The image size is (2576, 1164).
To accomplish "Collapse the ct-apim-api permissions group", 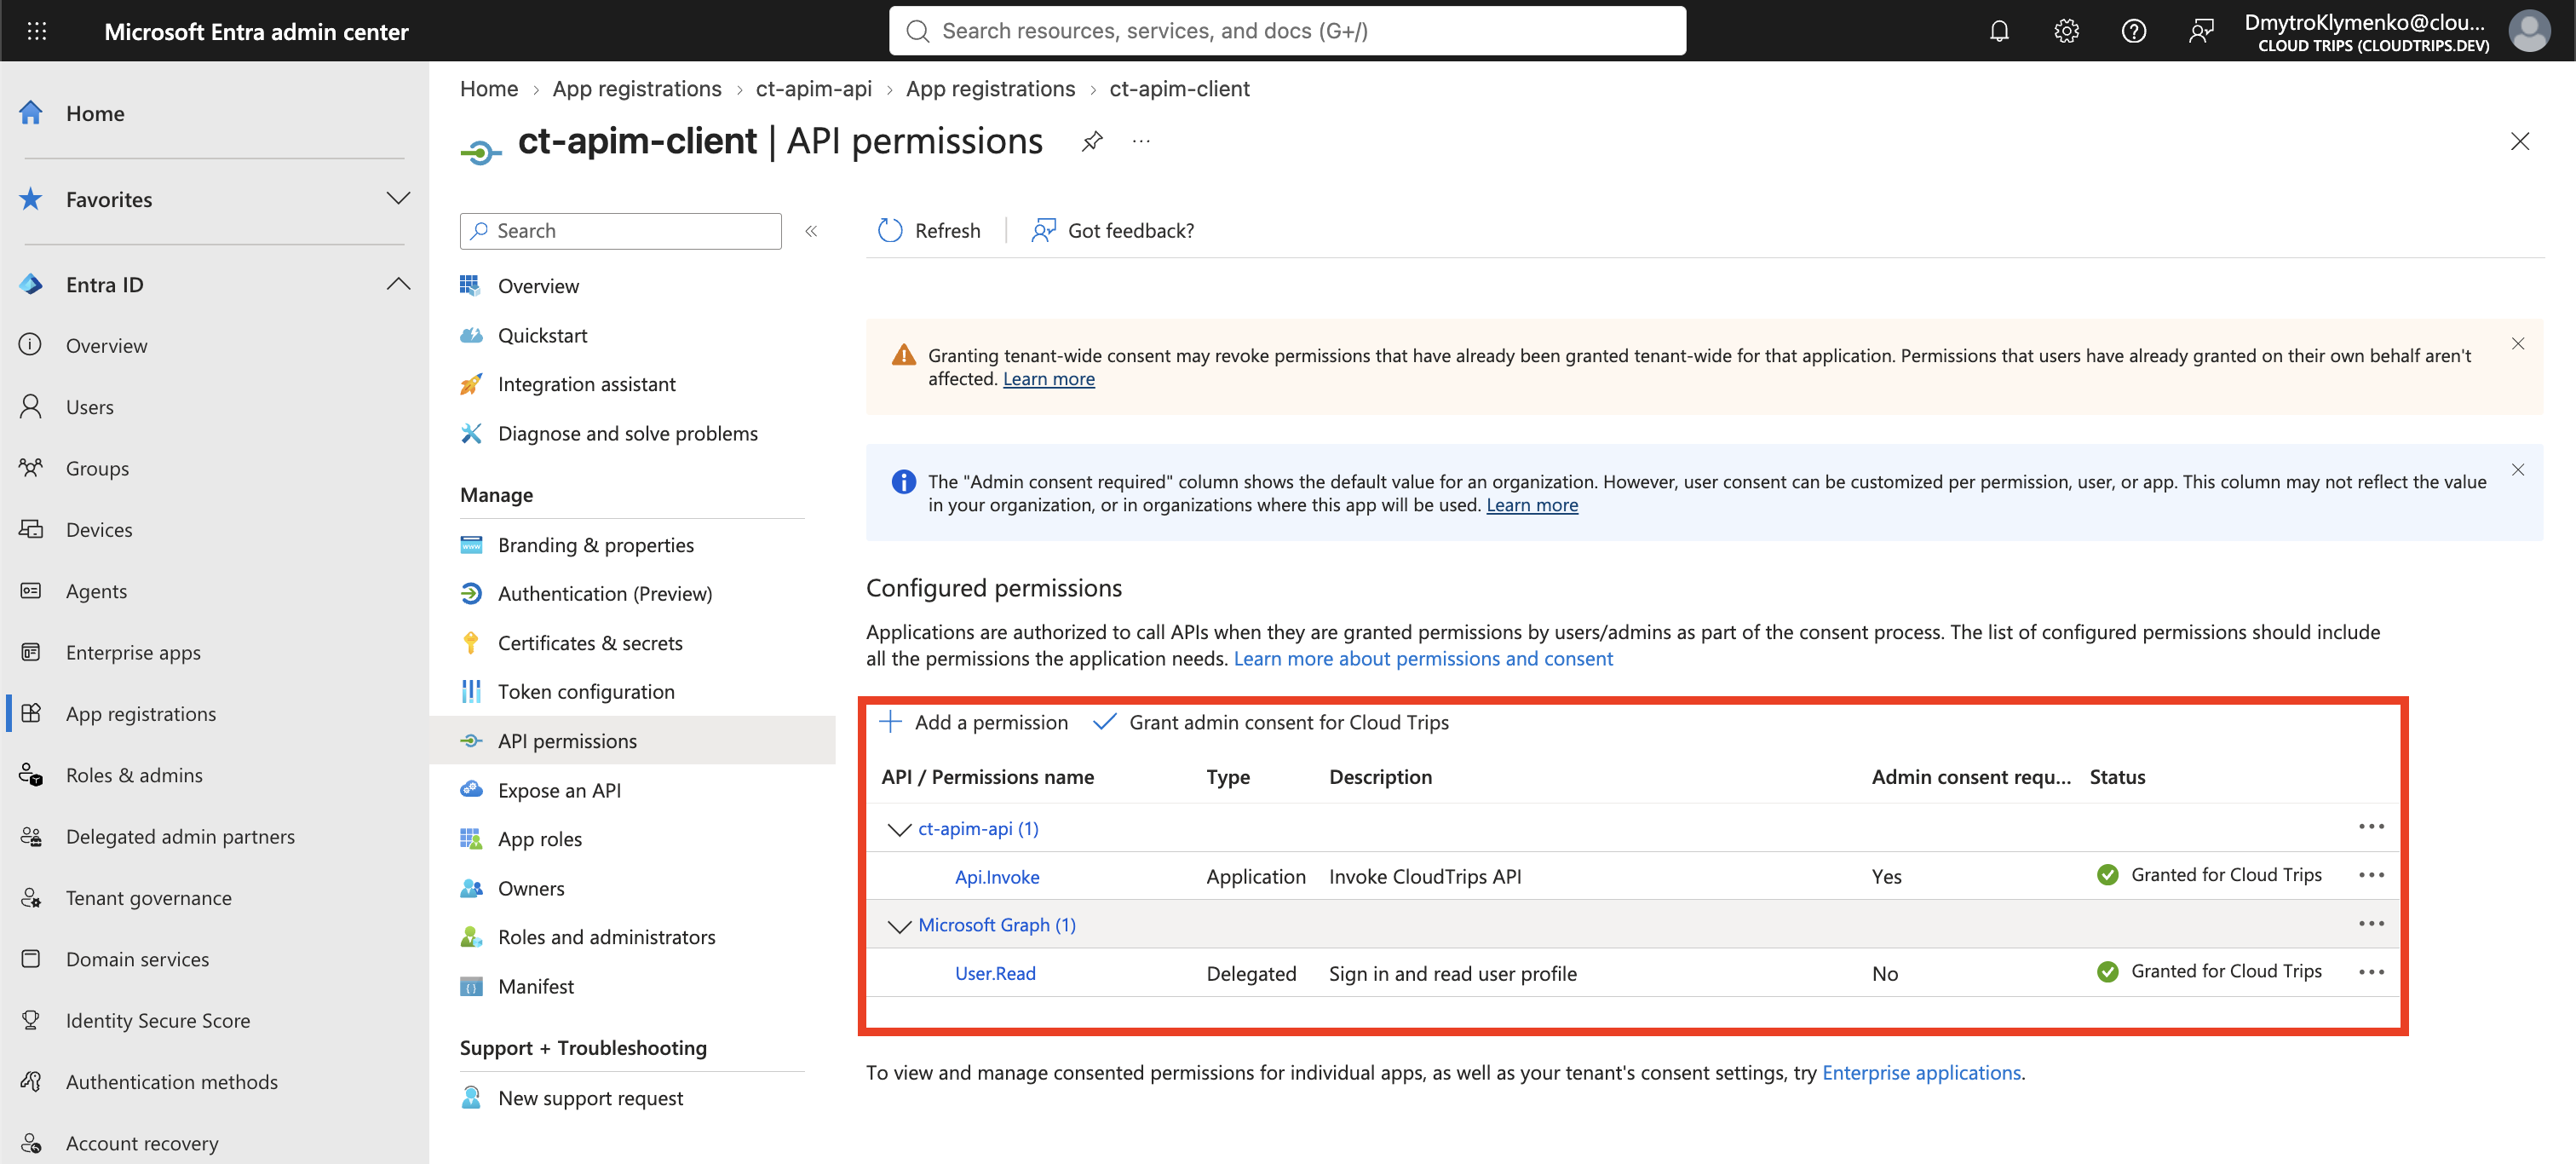I will pyautogui.click(x=899, y=829).
